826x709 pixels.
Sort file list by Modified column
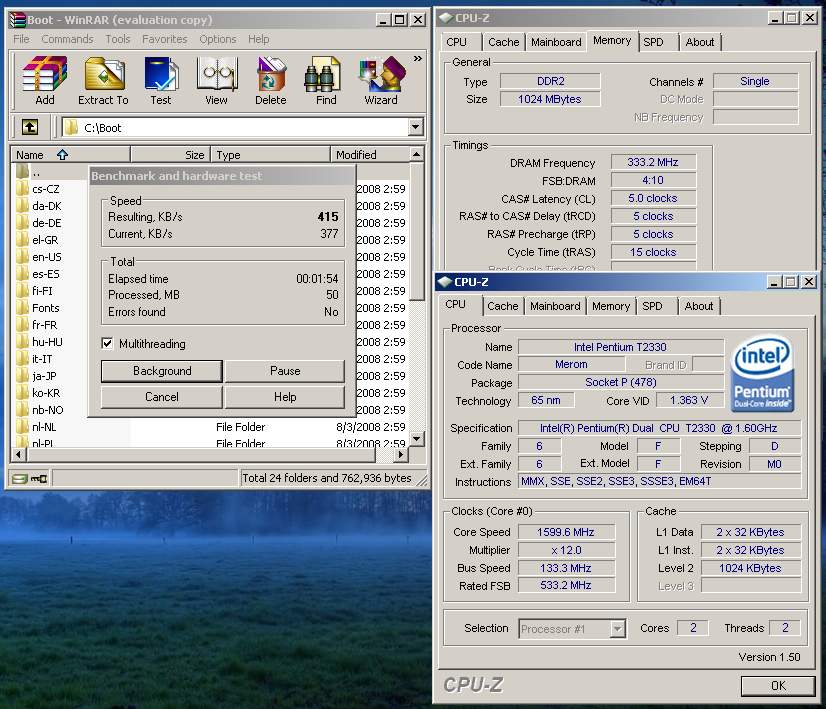[369, 155]
